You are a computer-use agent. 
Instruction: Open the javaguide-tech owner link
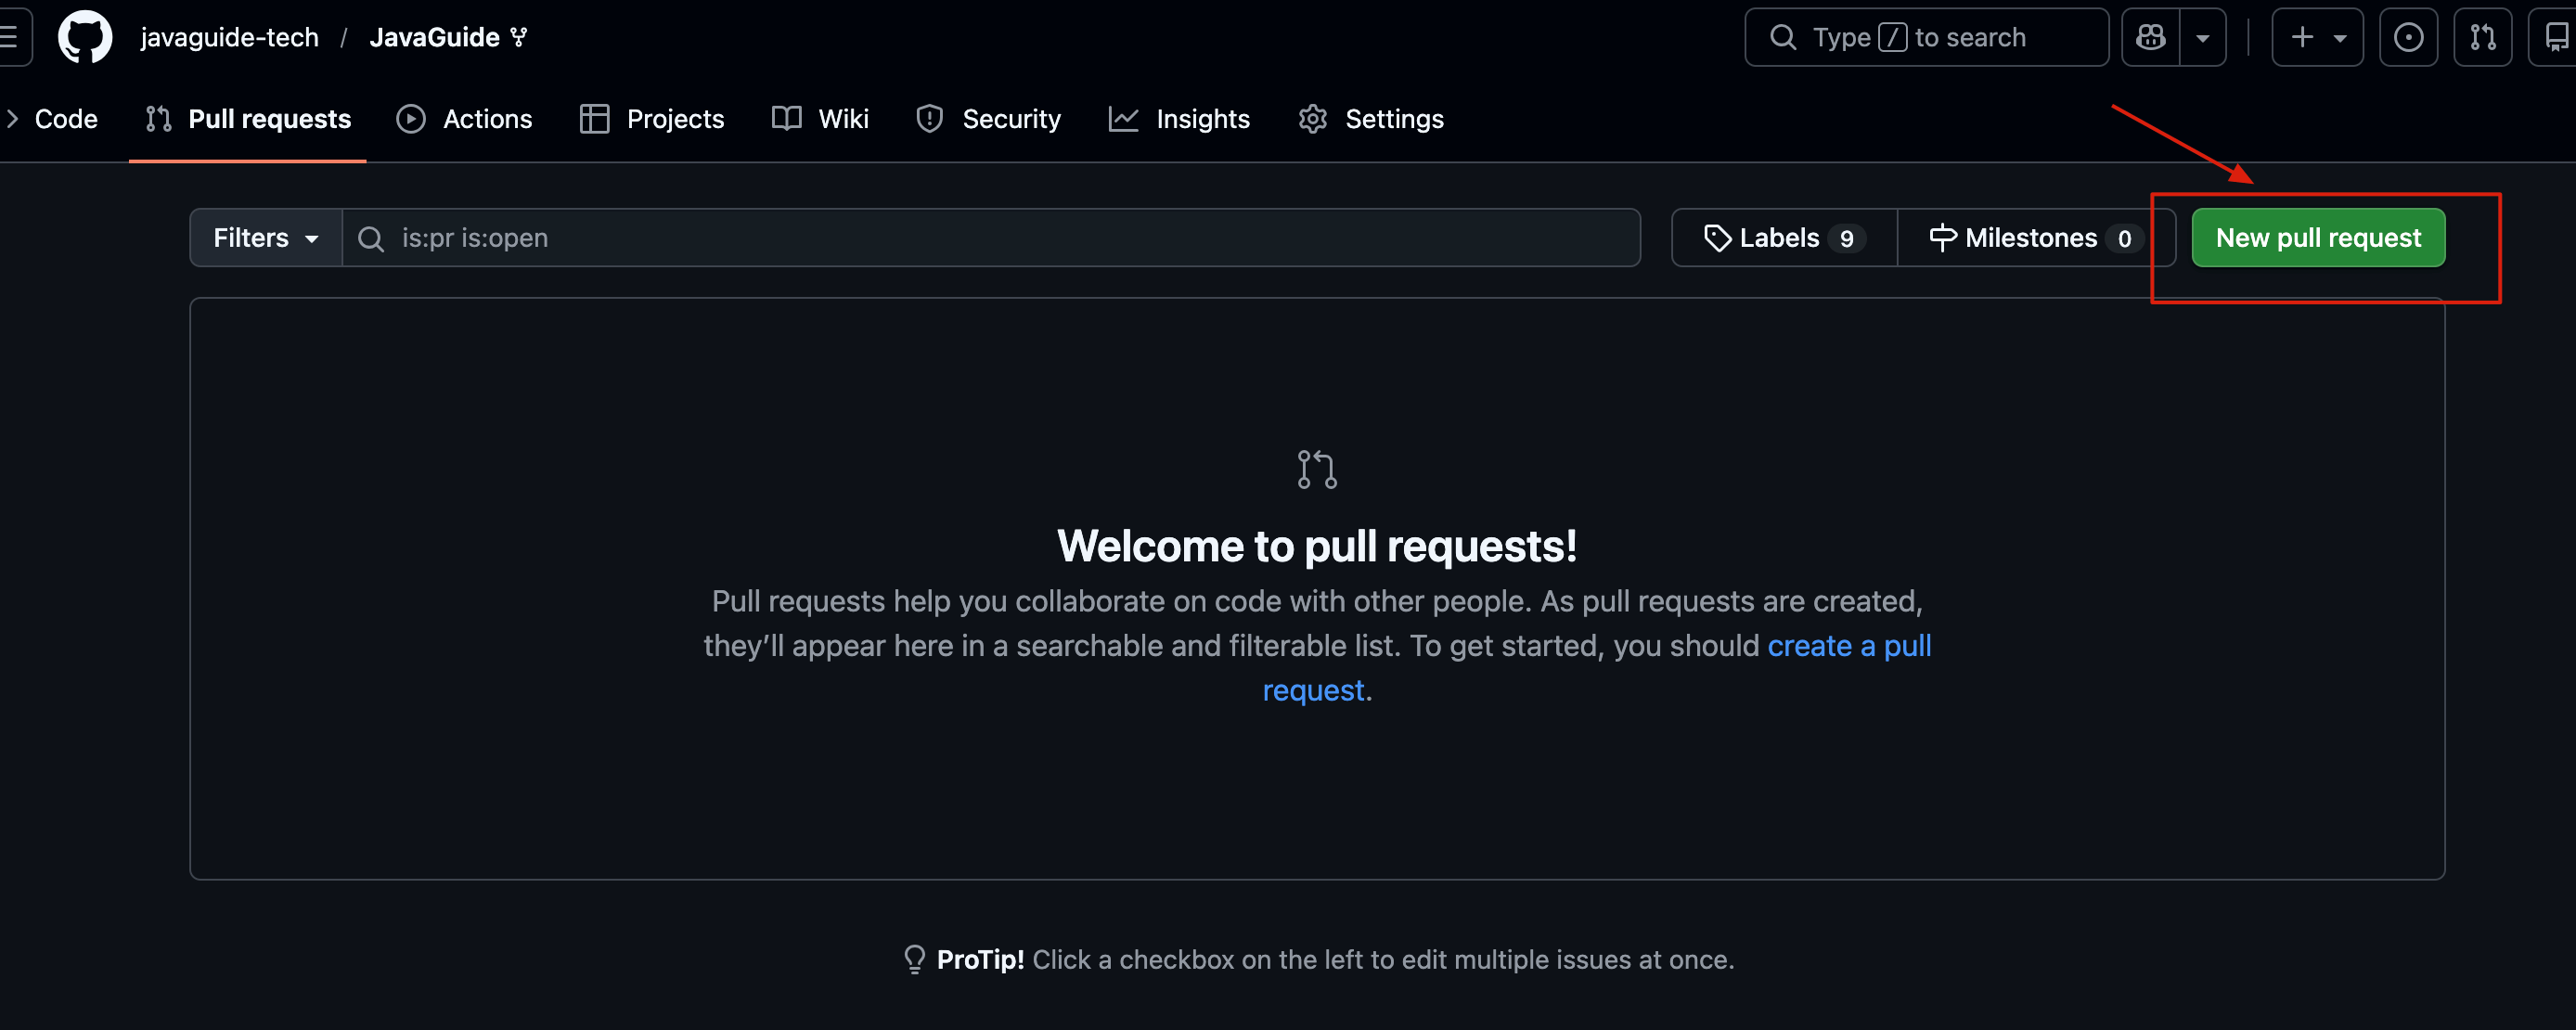point(229,38)
